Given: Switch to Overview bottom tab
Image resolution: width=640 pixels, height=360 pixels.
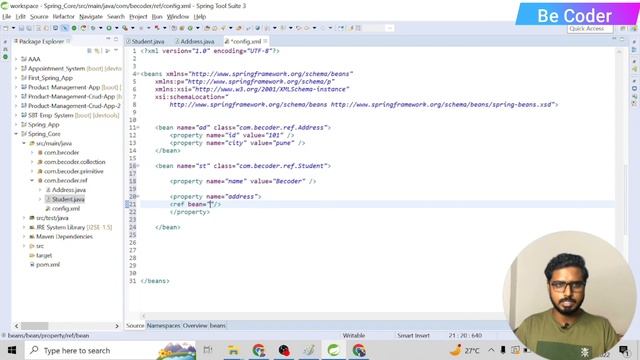Looking at the screenshot, I should click(x=195, y=326).
